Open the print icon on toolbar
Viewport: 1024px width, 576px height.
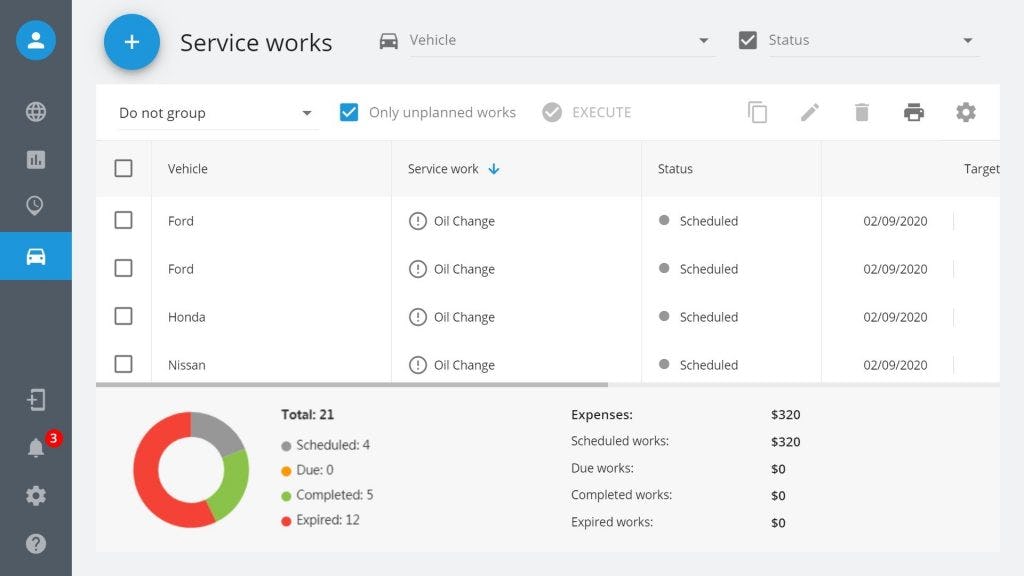pyautogui.click(x=913, y=112)
